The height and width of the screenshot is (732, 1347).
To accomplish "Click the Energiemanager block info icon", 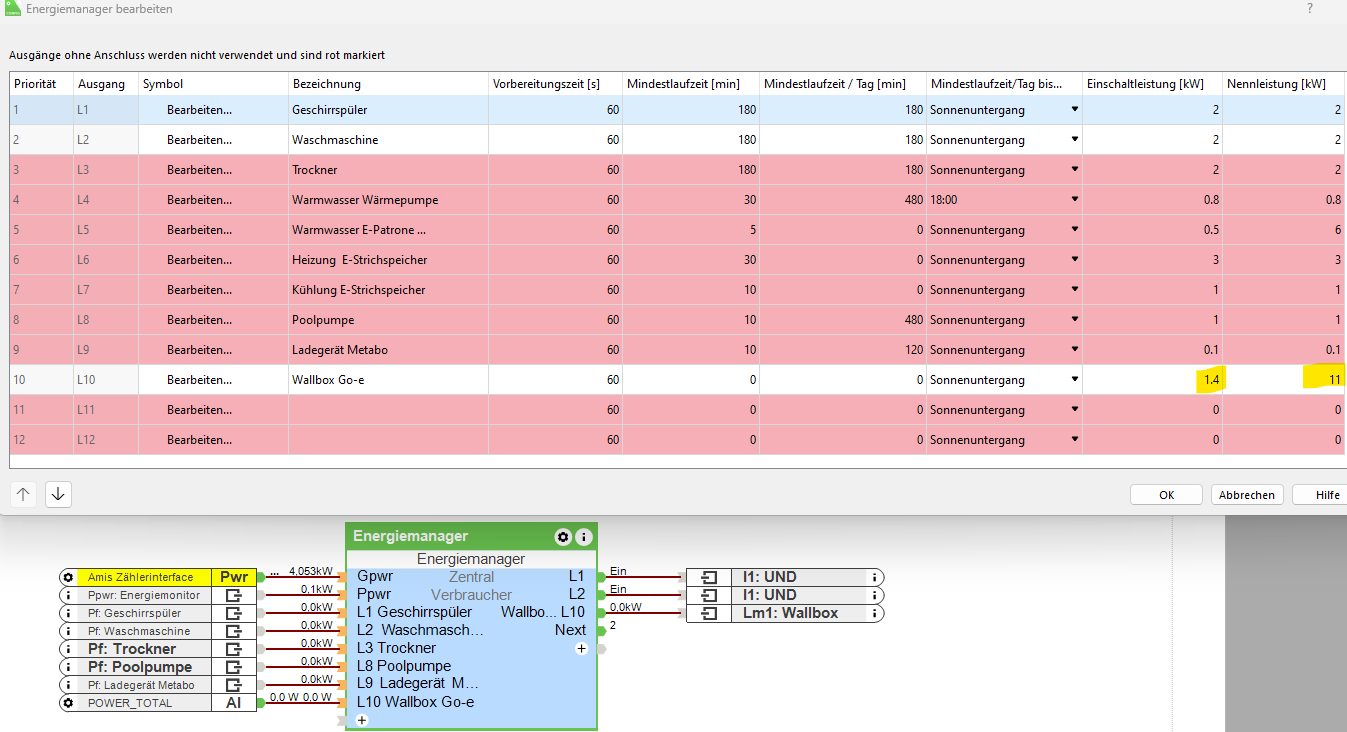I will [583, 537].
